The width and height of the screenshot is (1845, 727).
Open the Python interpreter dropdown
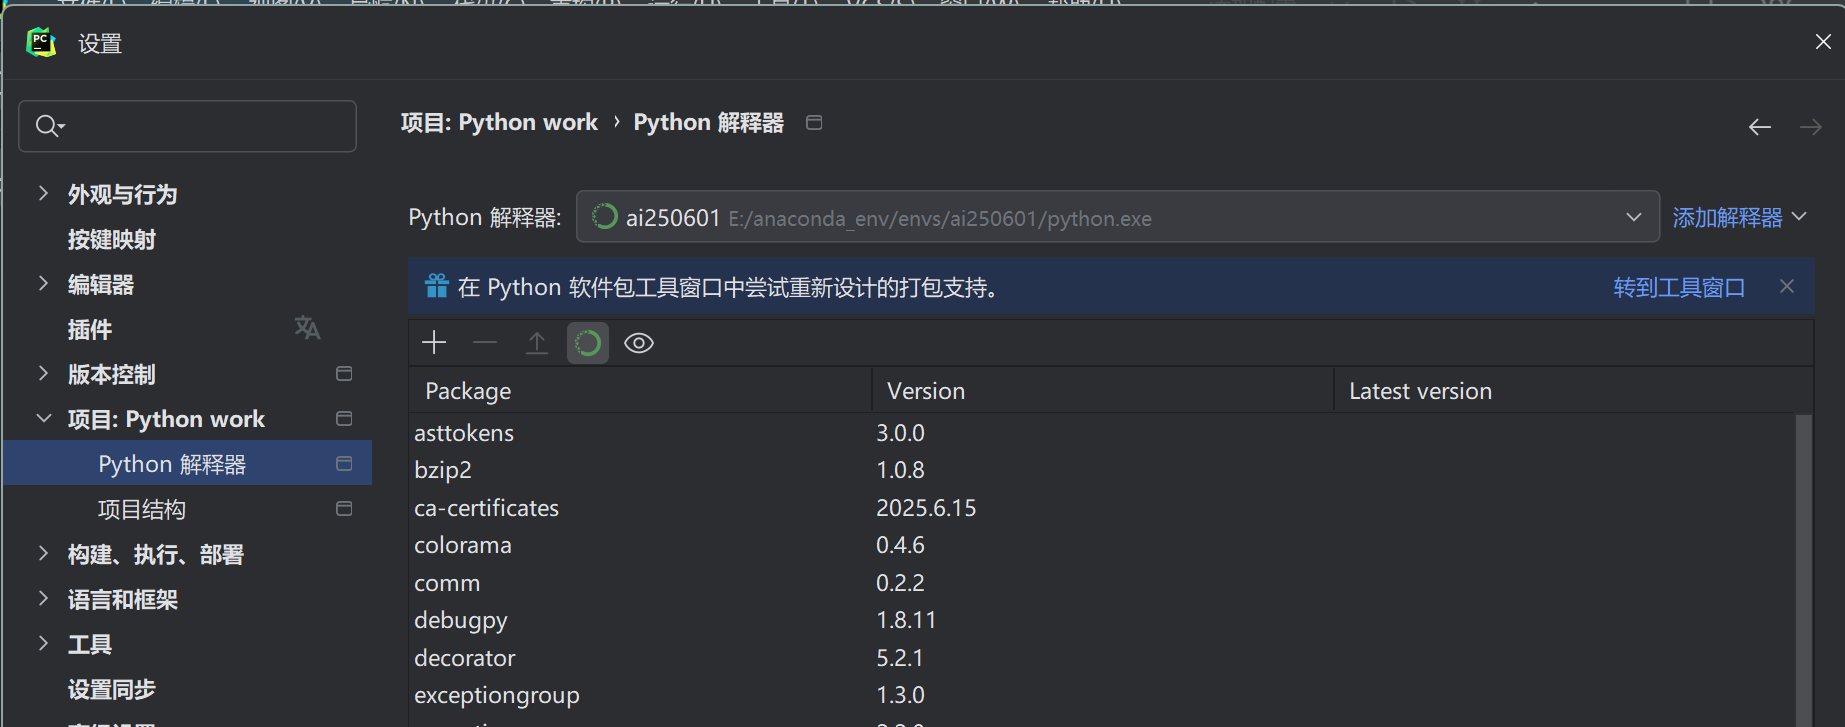click(1118, 217)
